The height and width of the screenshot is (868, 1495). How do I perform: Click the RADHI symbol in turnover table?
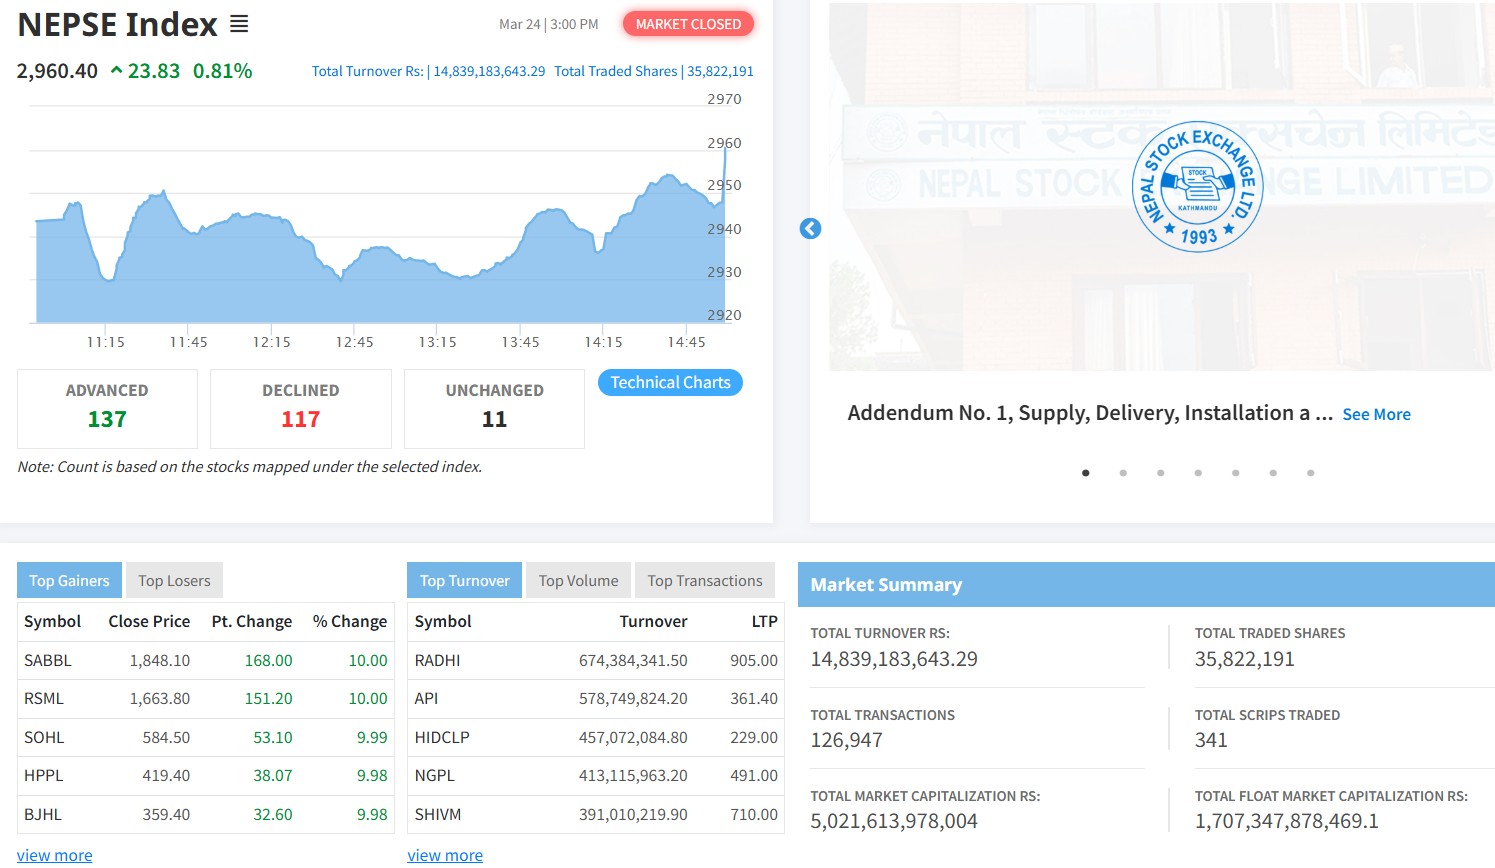(437, 661)
